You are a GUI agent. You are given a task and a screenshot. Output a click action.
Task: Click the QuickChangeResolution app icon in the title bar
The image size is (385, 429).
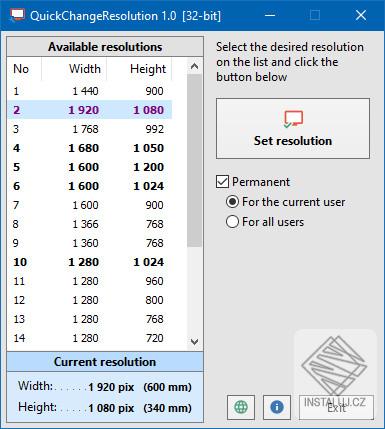point(17,15)
